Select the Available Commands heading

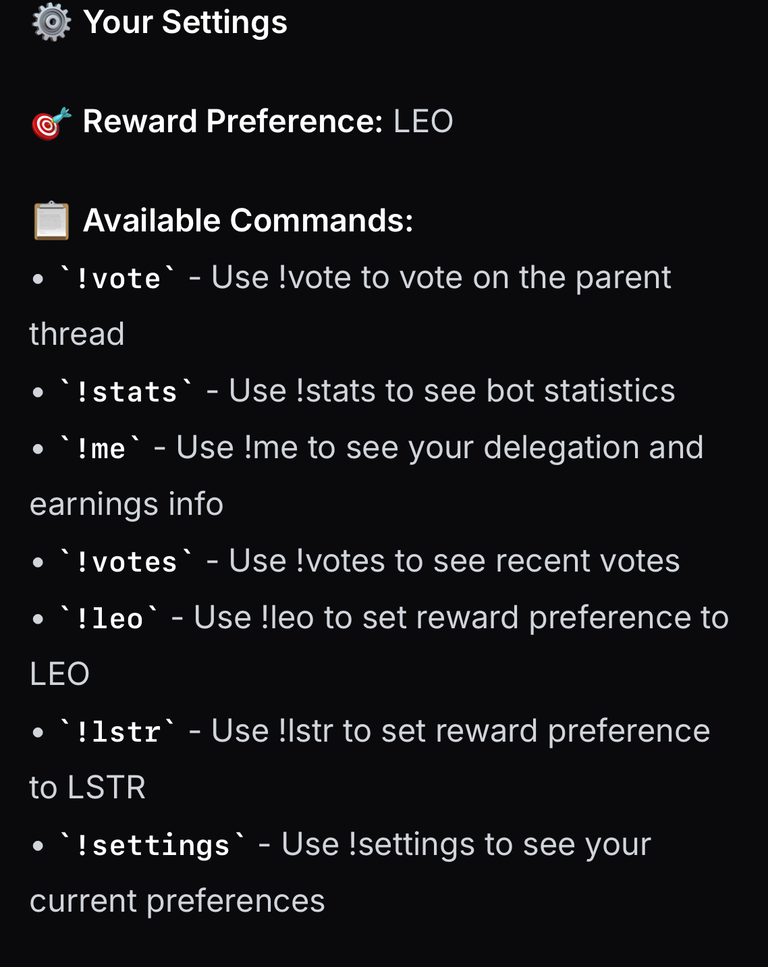[x=248, y=220]
